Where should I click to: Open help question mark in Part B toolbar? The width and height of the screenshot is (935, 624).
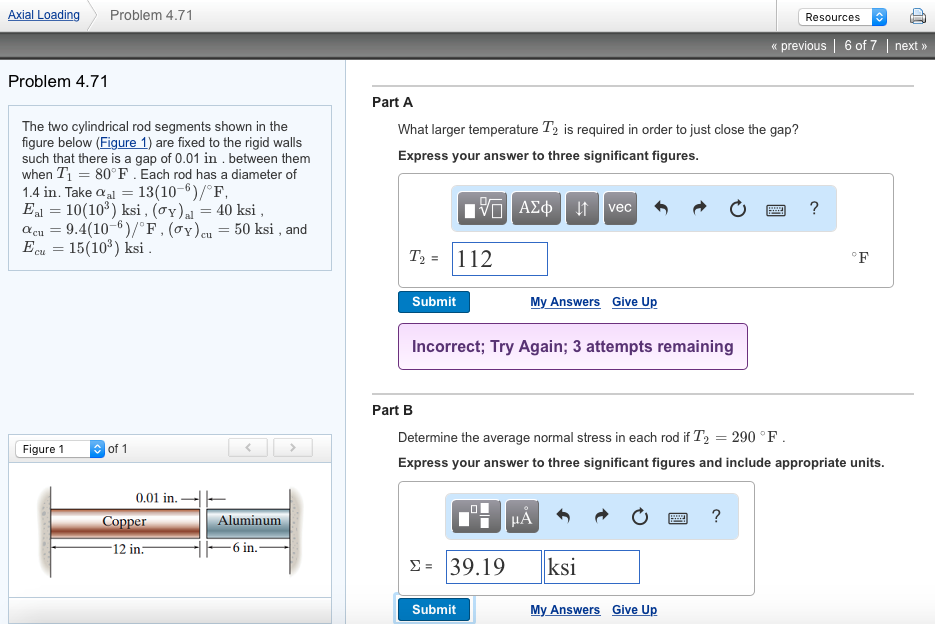[716, 516]
